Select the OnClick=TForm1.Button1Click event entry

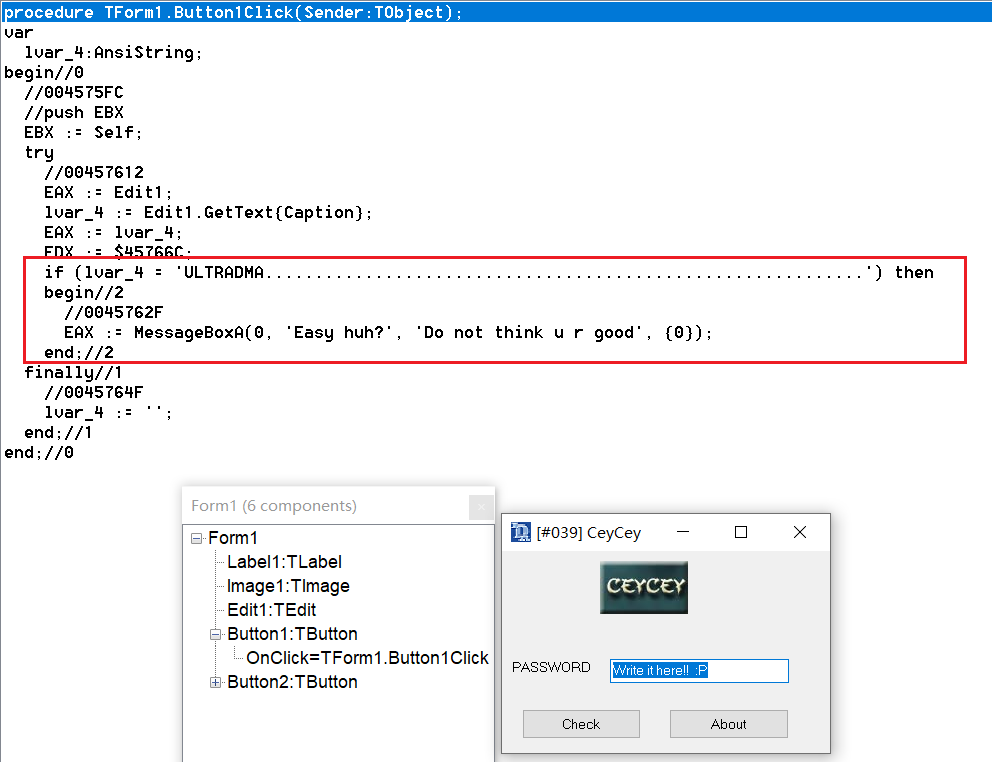pyautogui.click(x=367, y=658)
